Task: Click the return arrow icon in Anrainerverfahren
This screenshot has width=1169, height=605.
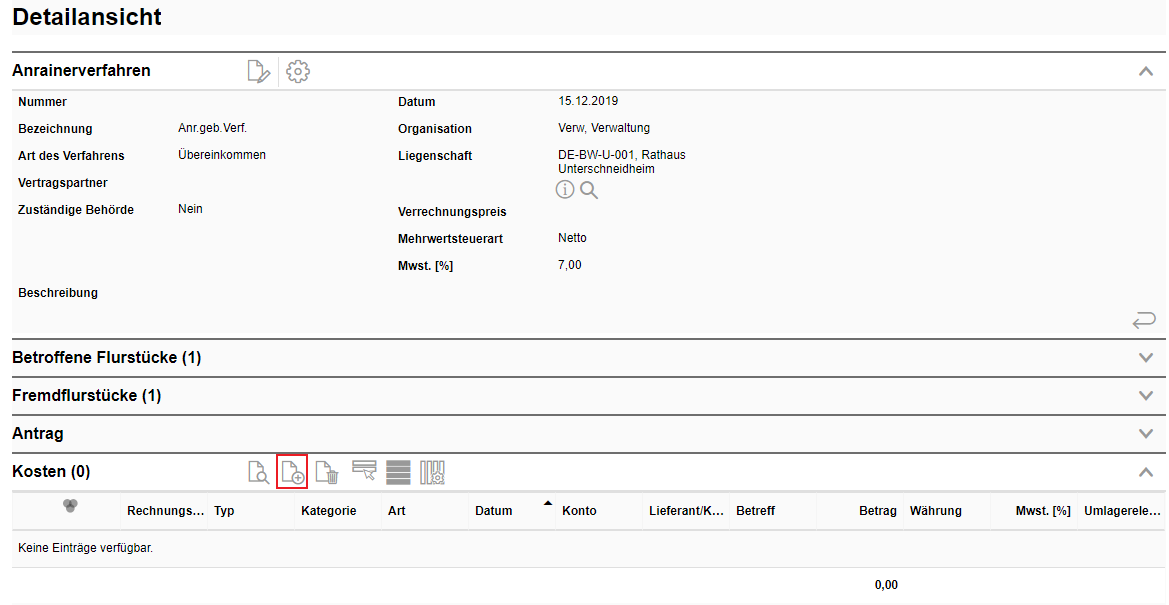Action: (x=1144, y=320)
